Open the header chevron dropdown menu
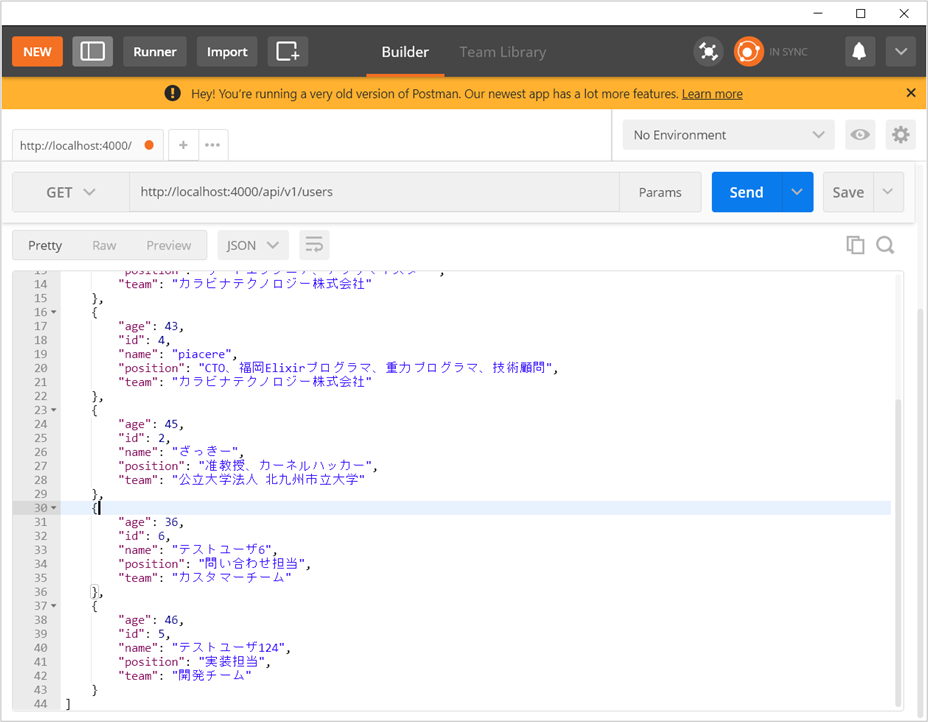The width and height of the screenshot is (928, 722). (901, 51)
